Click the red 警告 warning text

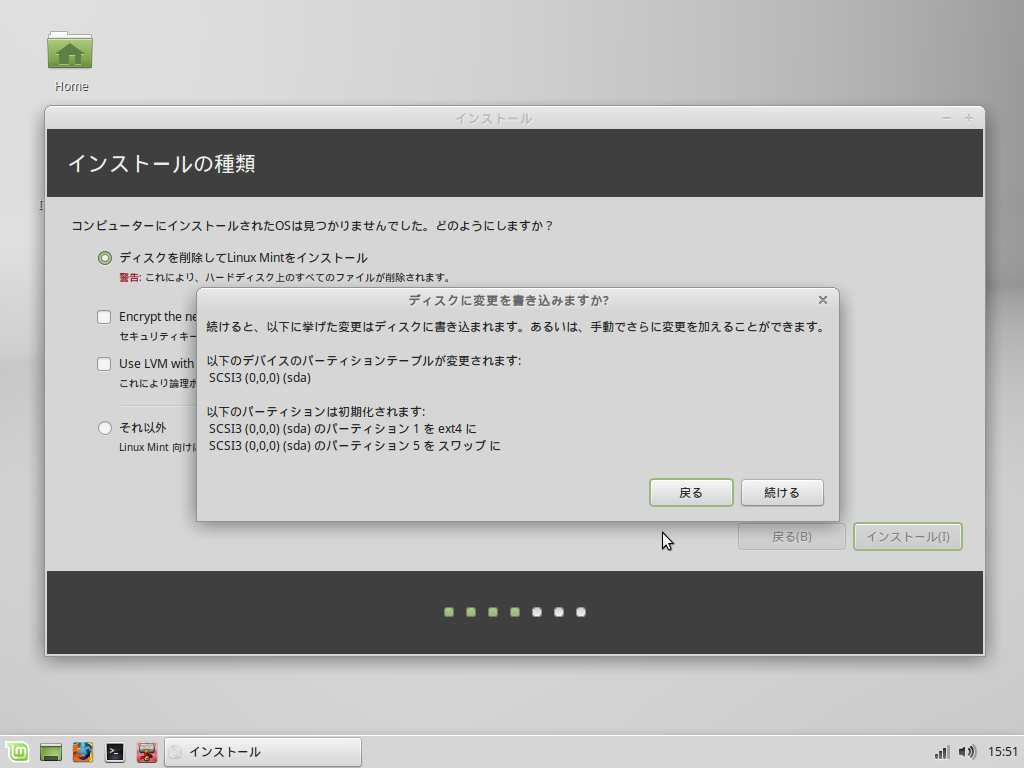pyautogui.click(x=130, y=278)
